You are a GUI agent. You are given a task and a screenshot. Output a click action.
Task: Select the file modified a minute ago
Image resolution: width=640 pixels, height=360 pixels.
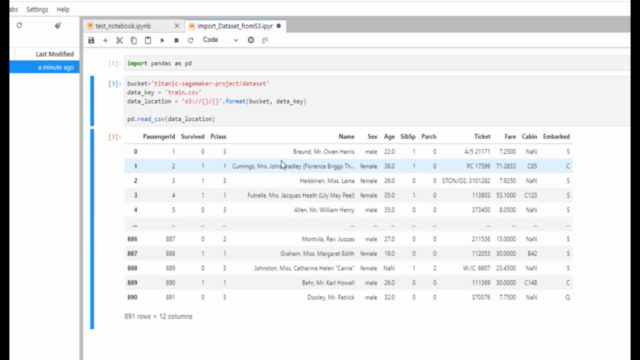[x=44, y=67]
